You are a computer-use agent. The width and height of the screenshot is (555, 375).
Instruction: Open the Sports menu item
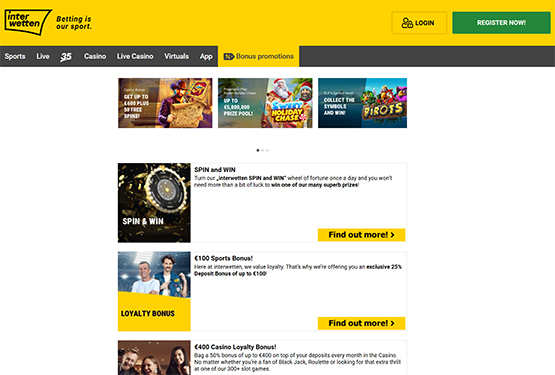[x=15, y=56]
